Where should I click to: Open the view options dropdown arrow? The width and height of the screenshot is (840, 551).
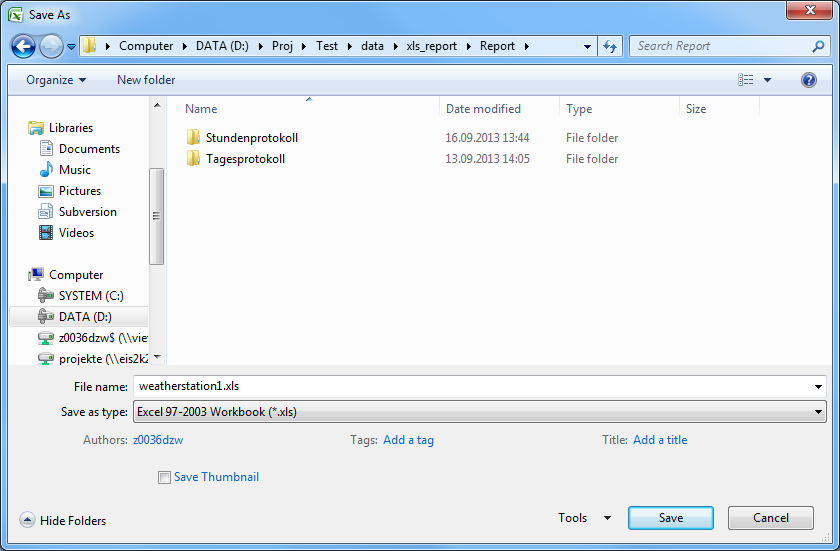pyautogui.click(x=767, y=80)
